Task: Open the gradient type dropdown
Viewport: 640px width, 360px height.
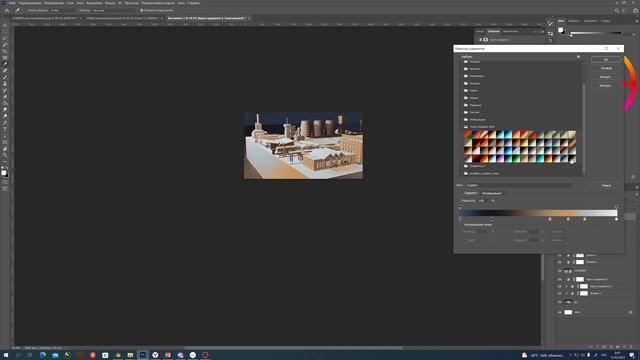Action: coord(492,193)
